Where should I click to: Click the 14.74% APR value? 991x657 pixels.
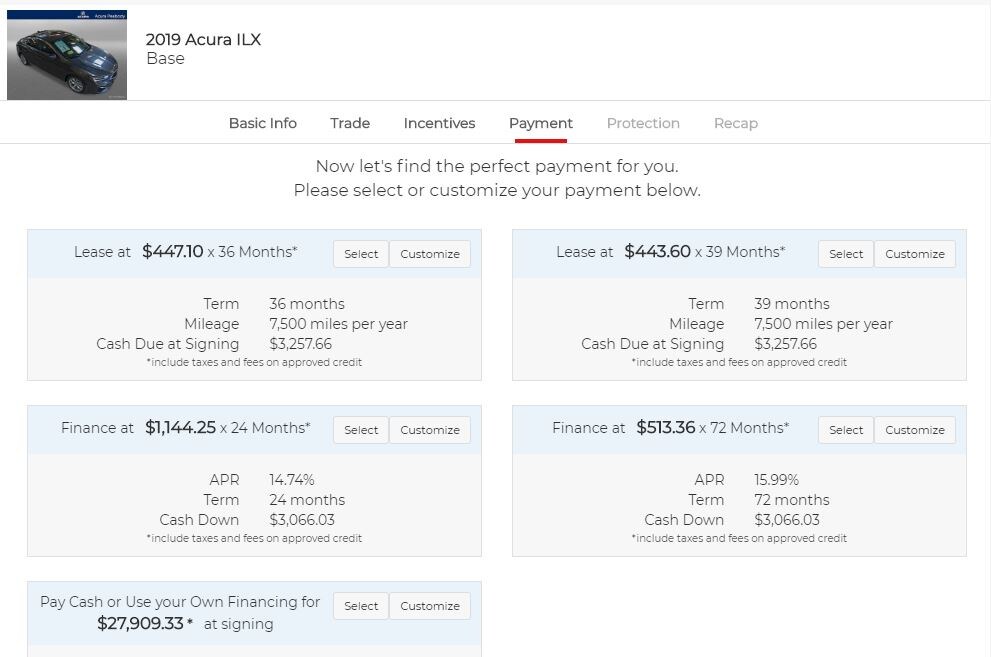(x=292, y=480)
